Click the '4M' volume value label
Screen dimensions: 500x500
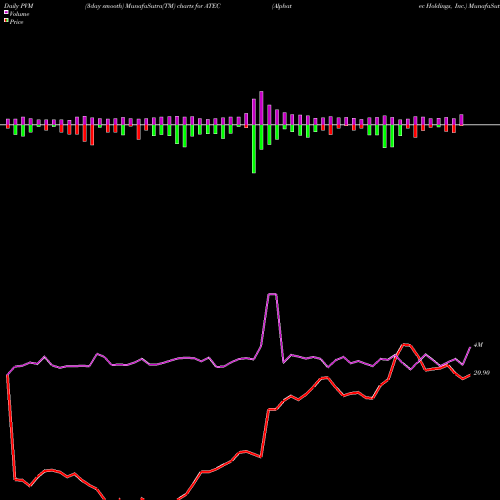pos(478,345)
